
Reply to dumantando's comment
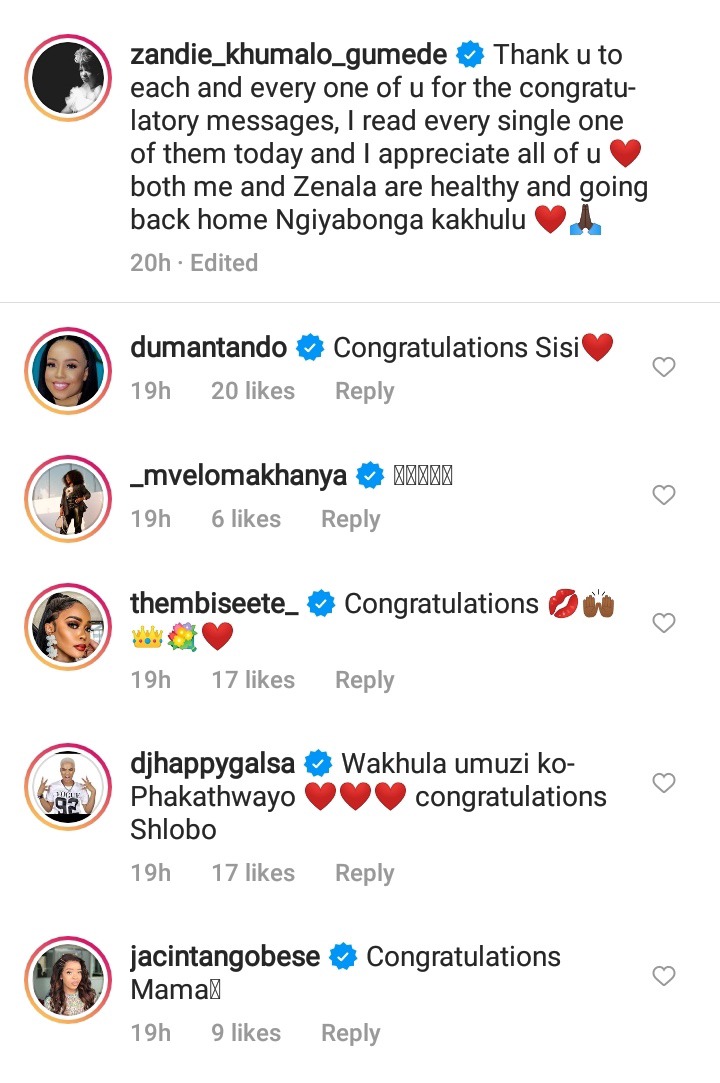(x=364, y=391)
